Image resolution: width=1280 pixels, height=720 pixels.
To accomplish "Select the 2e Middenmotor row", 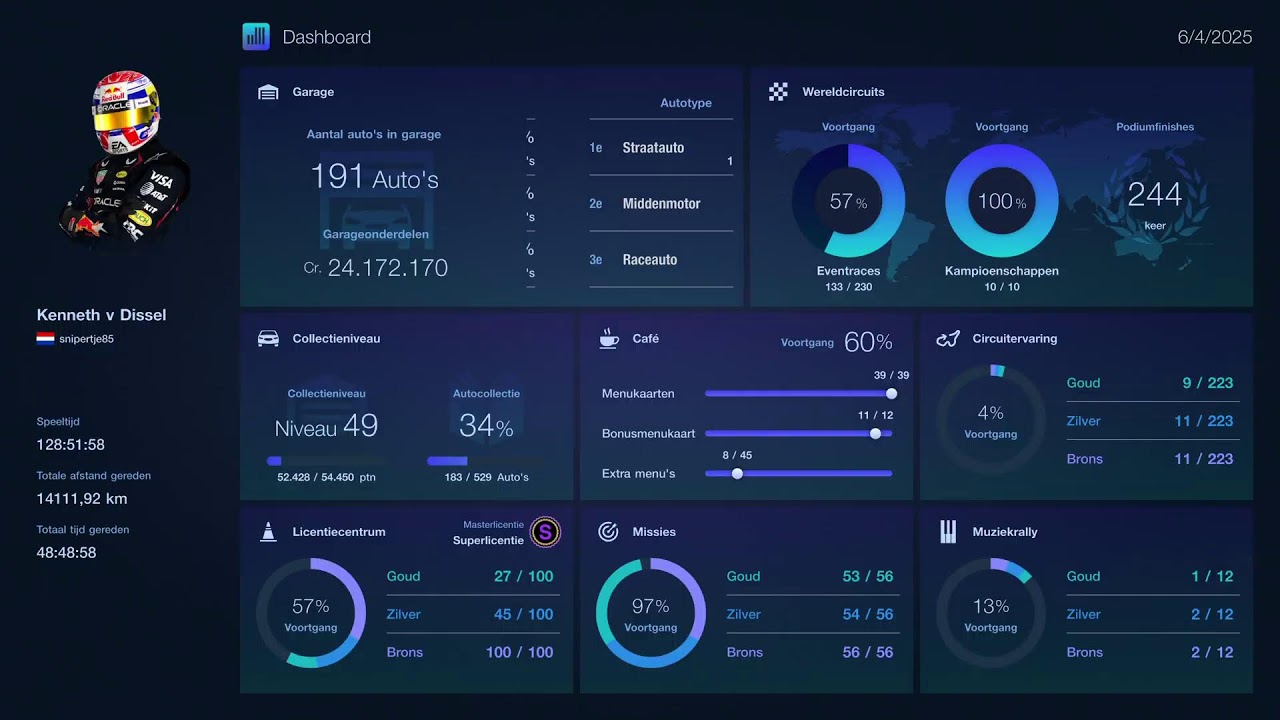I will point(661,204).
